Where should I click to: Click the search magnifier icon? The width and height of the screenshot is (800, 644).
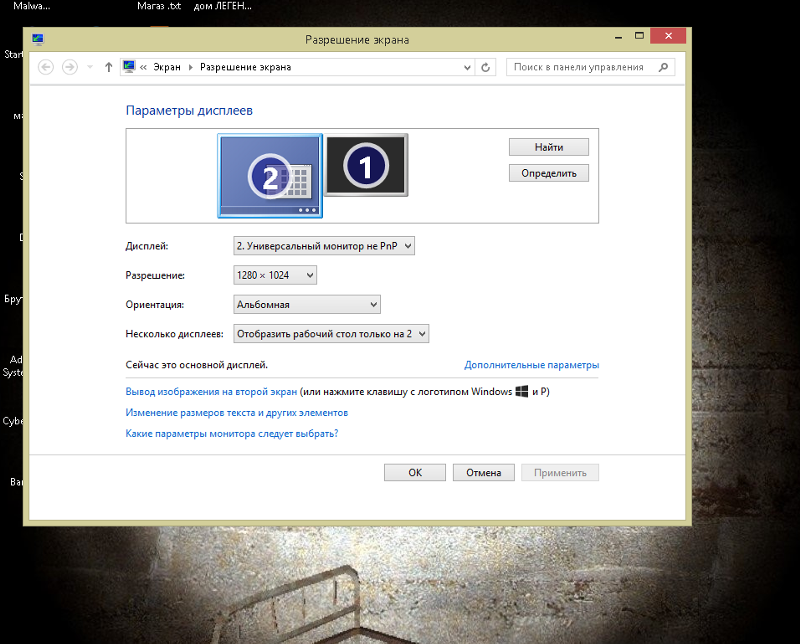point(663,67)
